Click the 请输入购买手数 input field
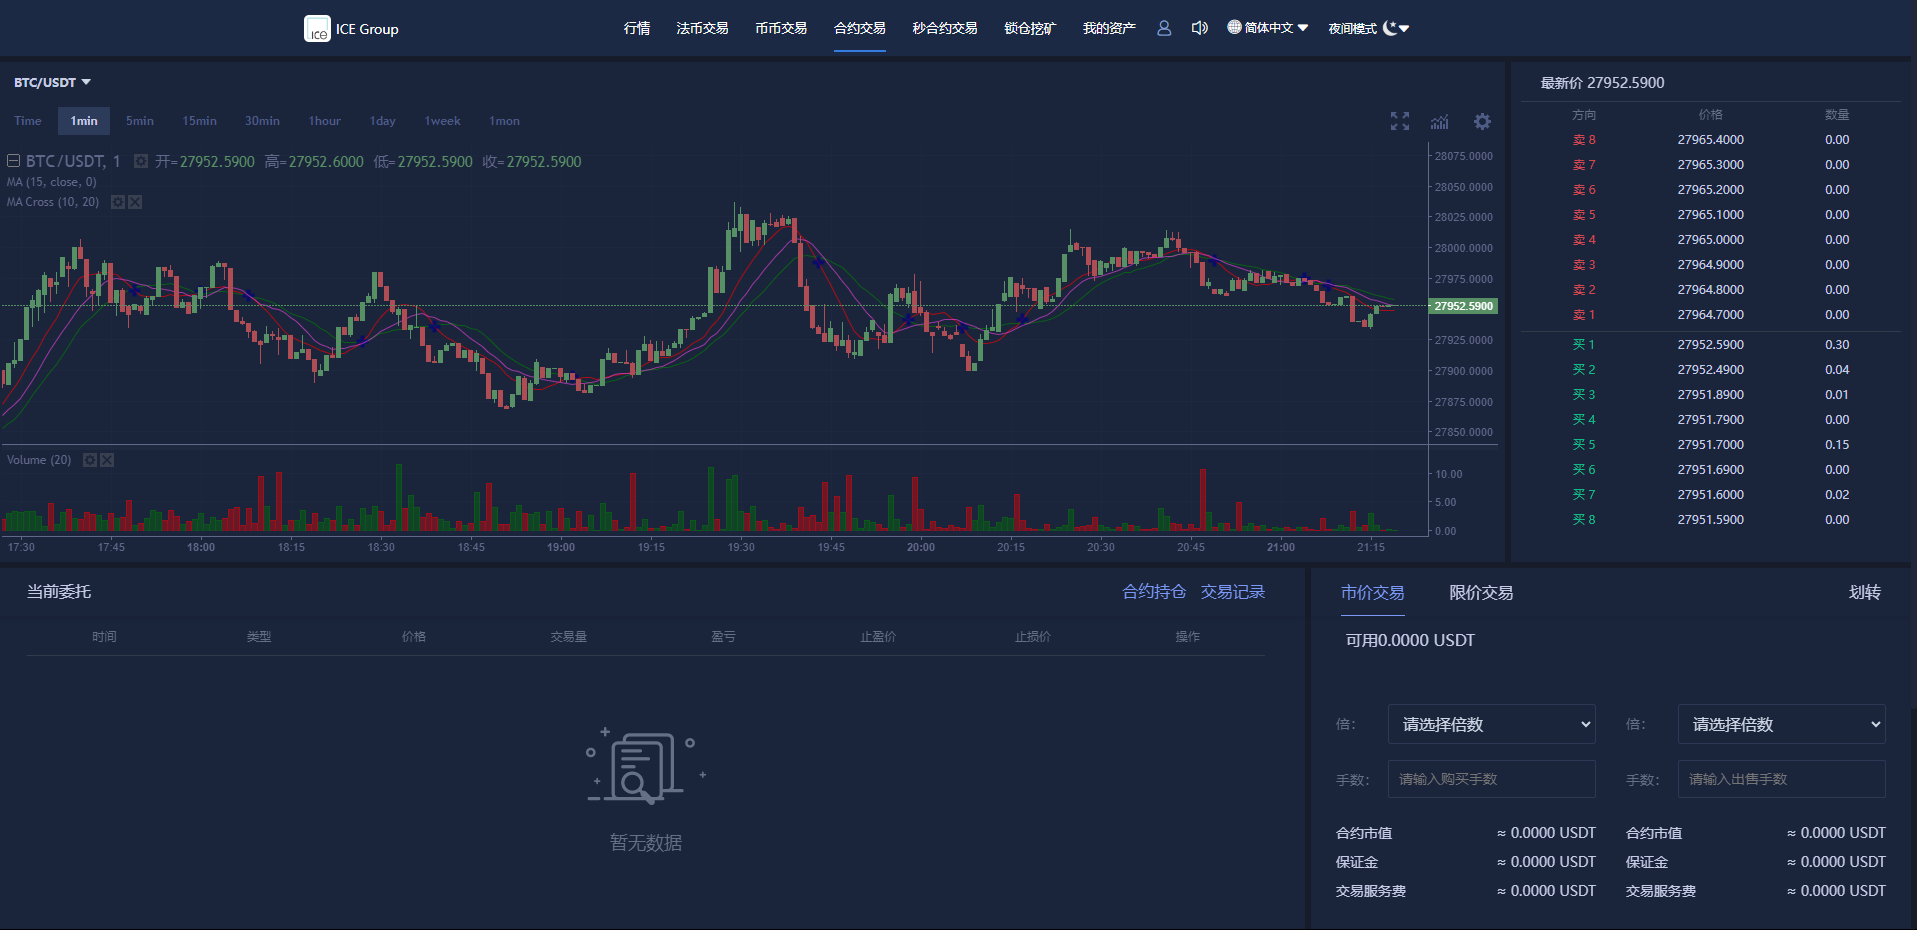The width and height of the screenshot is (1917, 930). (x=1491, y=779)
